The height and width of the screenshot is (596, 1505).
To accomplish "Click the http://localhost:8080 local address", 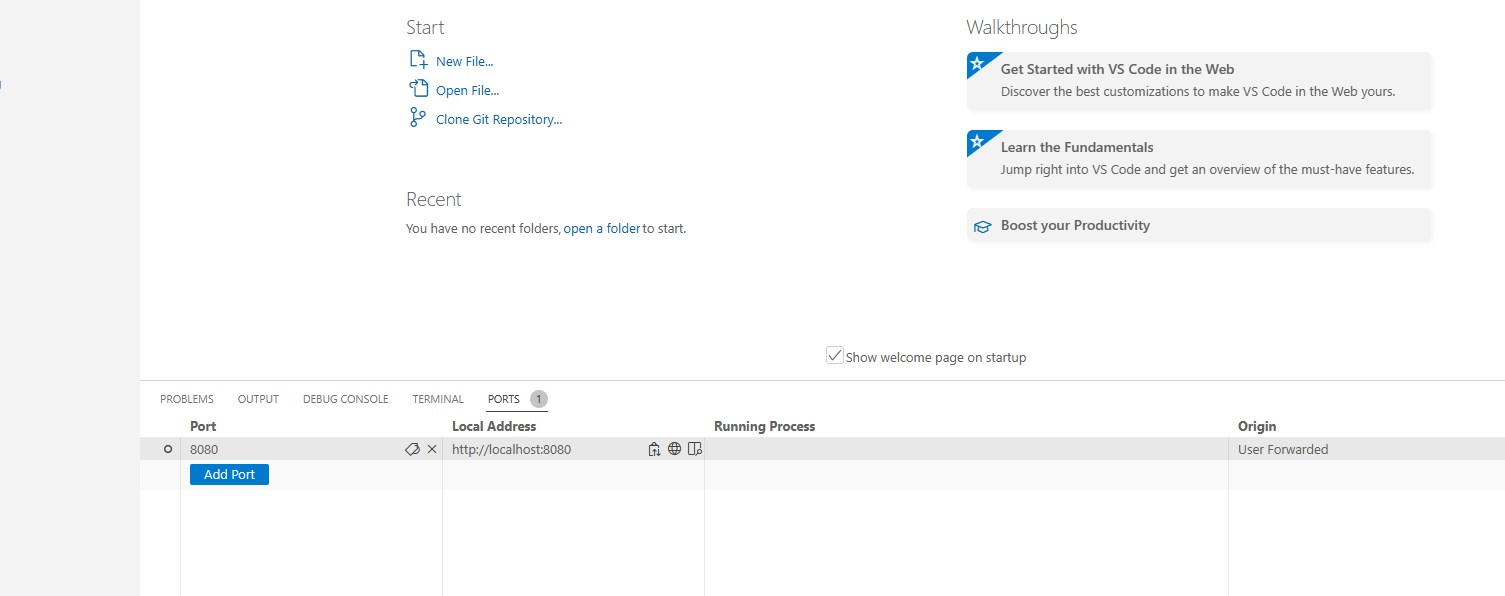I will pos(511,450).
